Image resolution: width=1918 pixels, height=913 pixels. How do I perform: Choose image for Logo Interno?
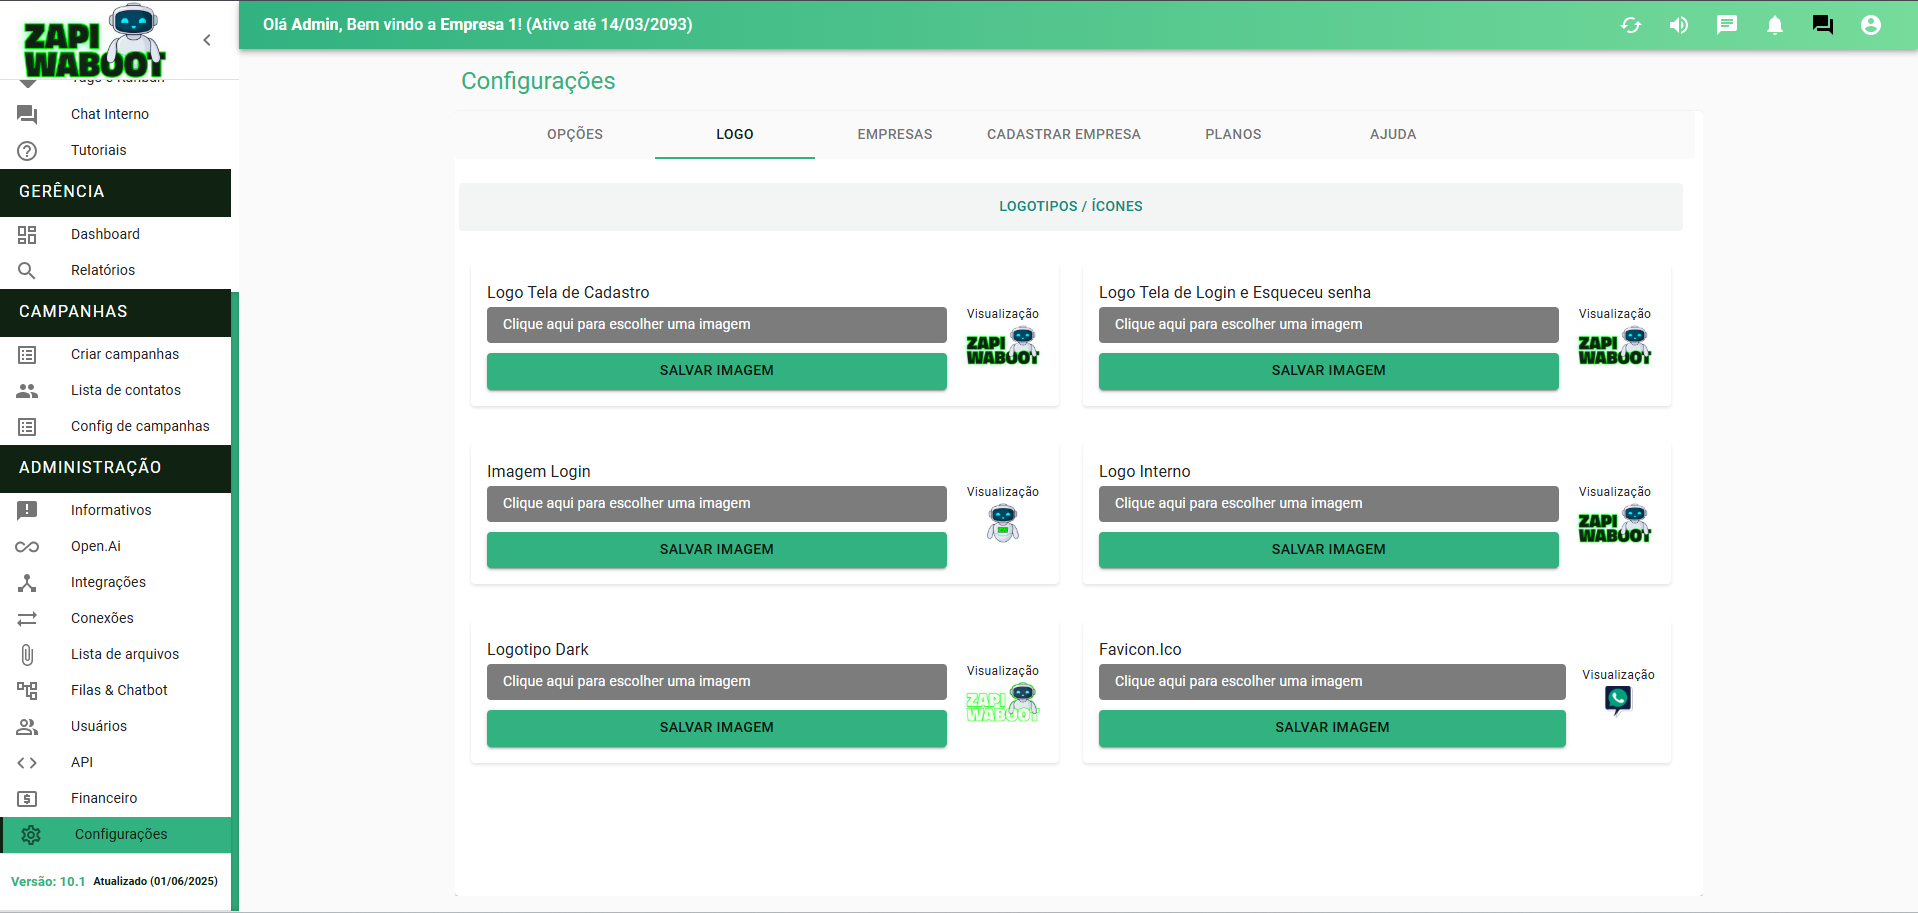click(x=1329, y=503)
